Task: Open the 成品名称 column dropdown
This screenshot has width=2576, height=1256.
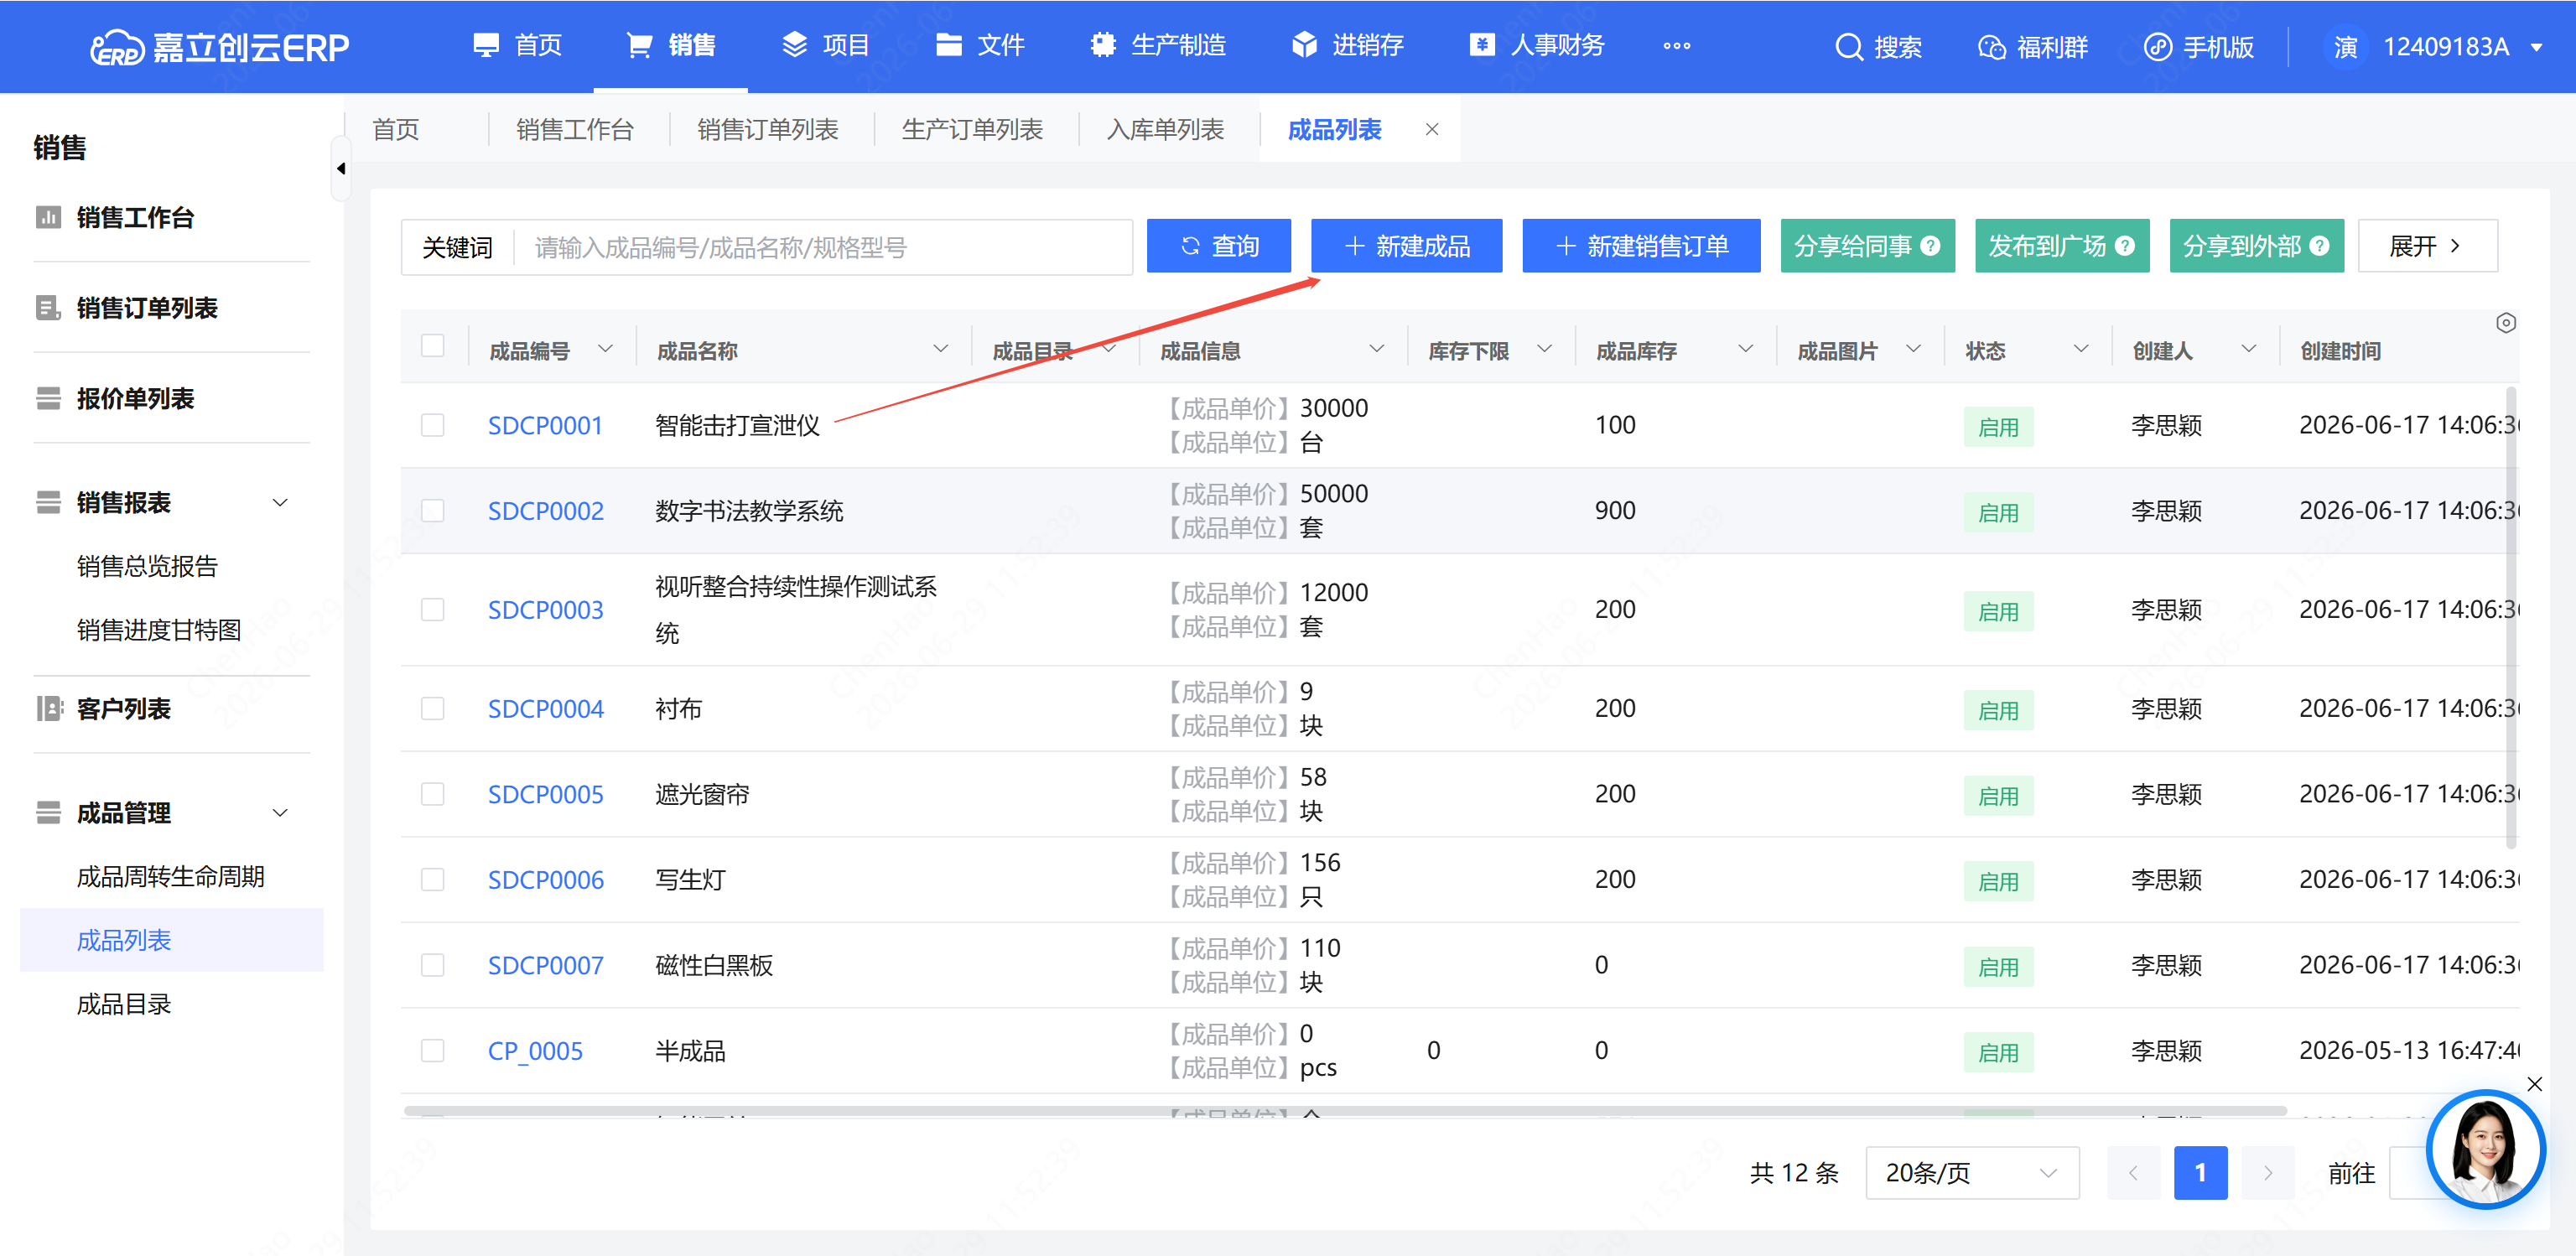Action: 940,349
